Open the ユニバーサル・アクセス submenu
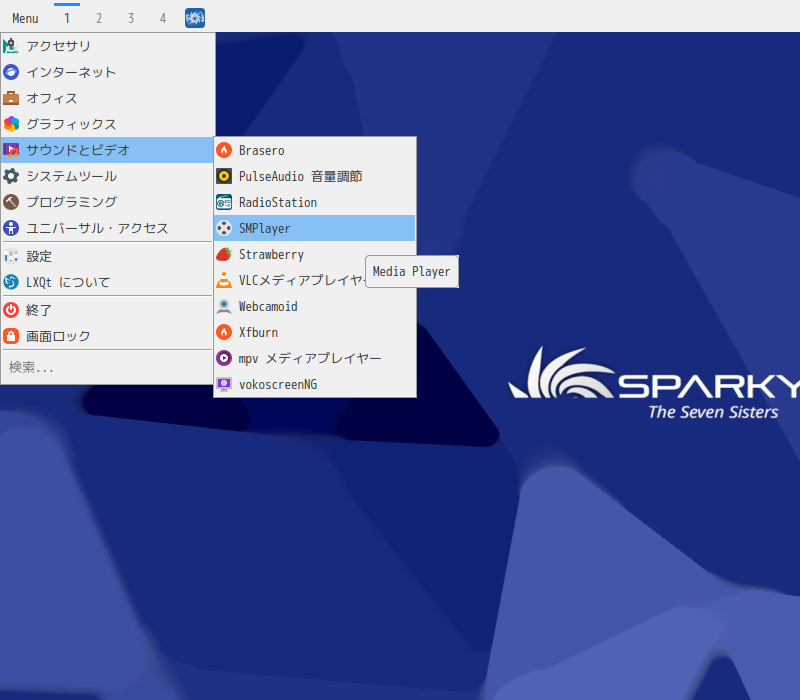This screenshot has width=800, height=700. click(x=107, y=228)
